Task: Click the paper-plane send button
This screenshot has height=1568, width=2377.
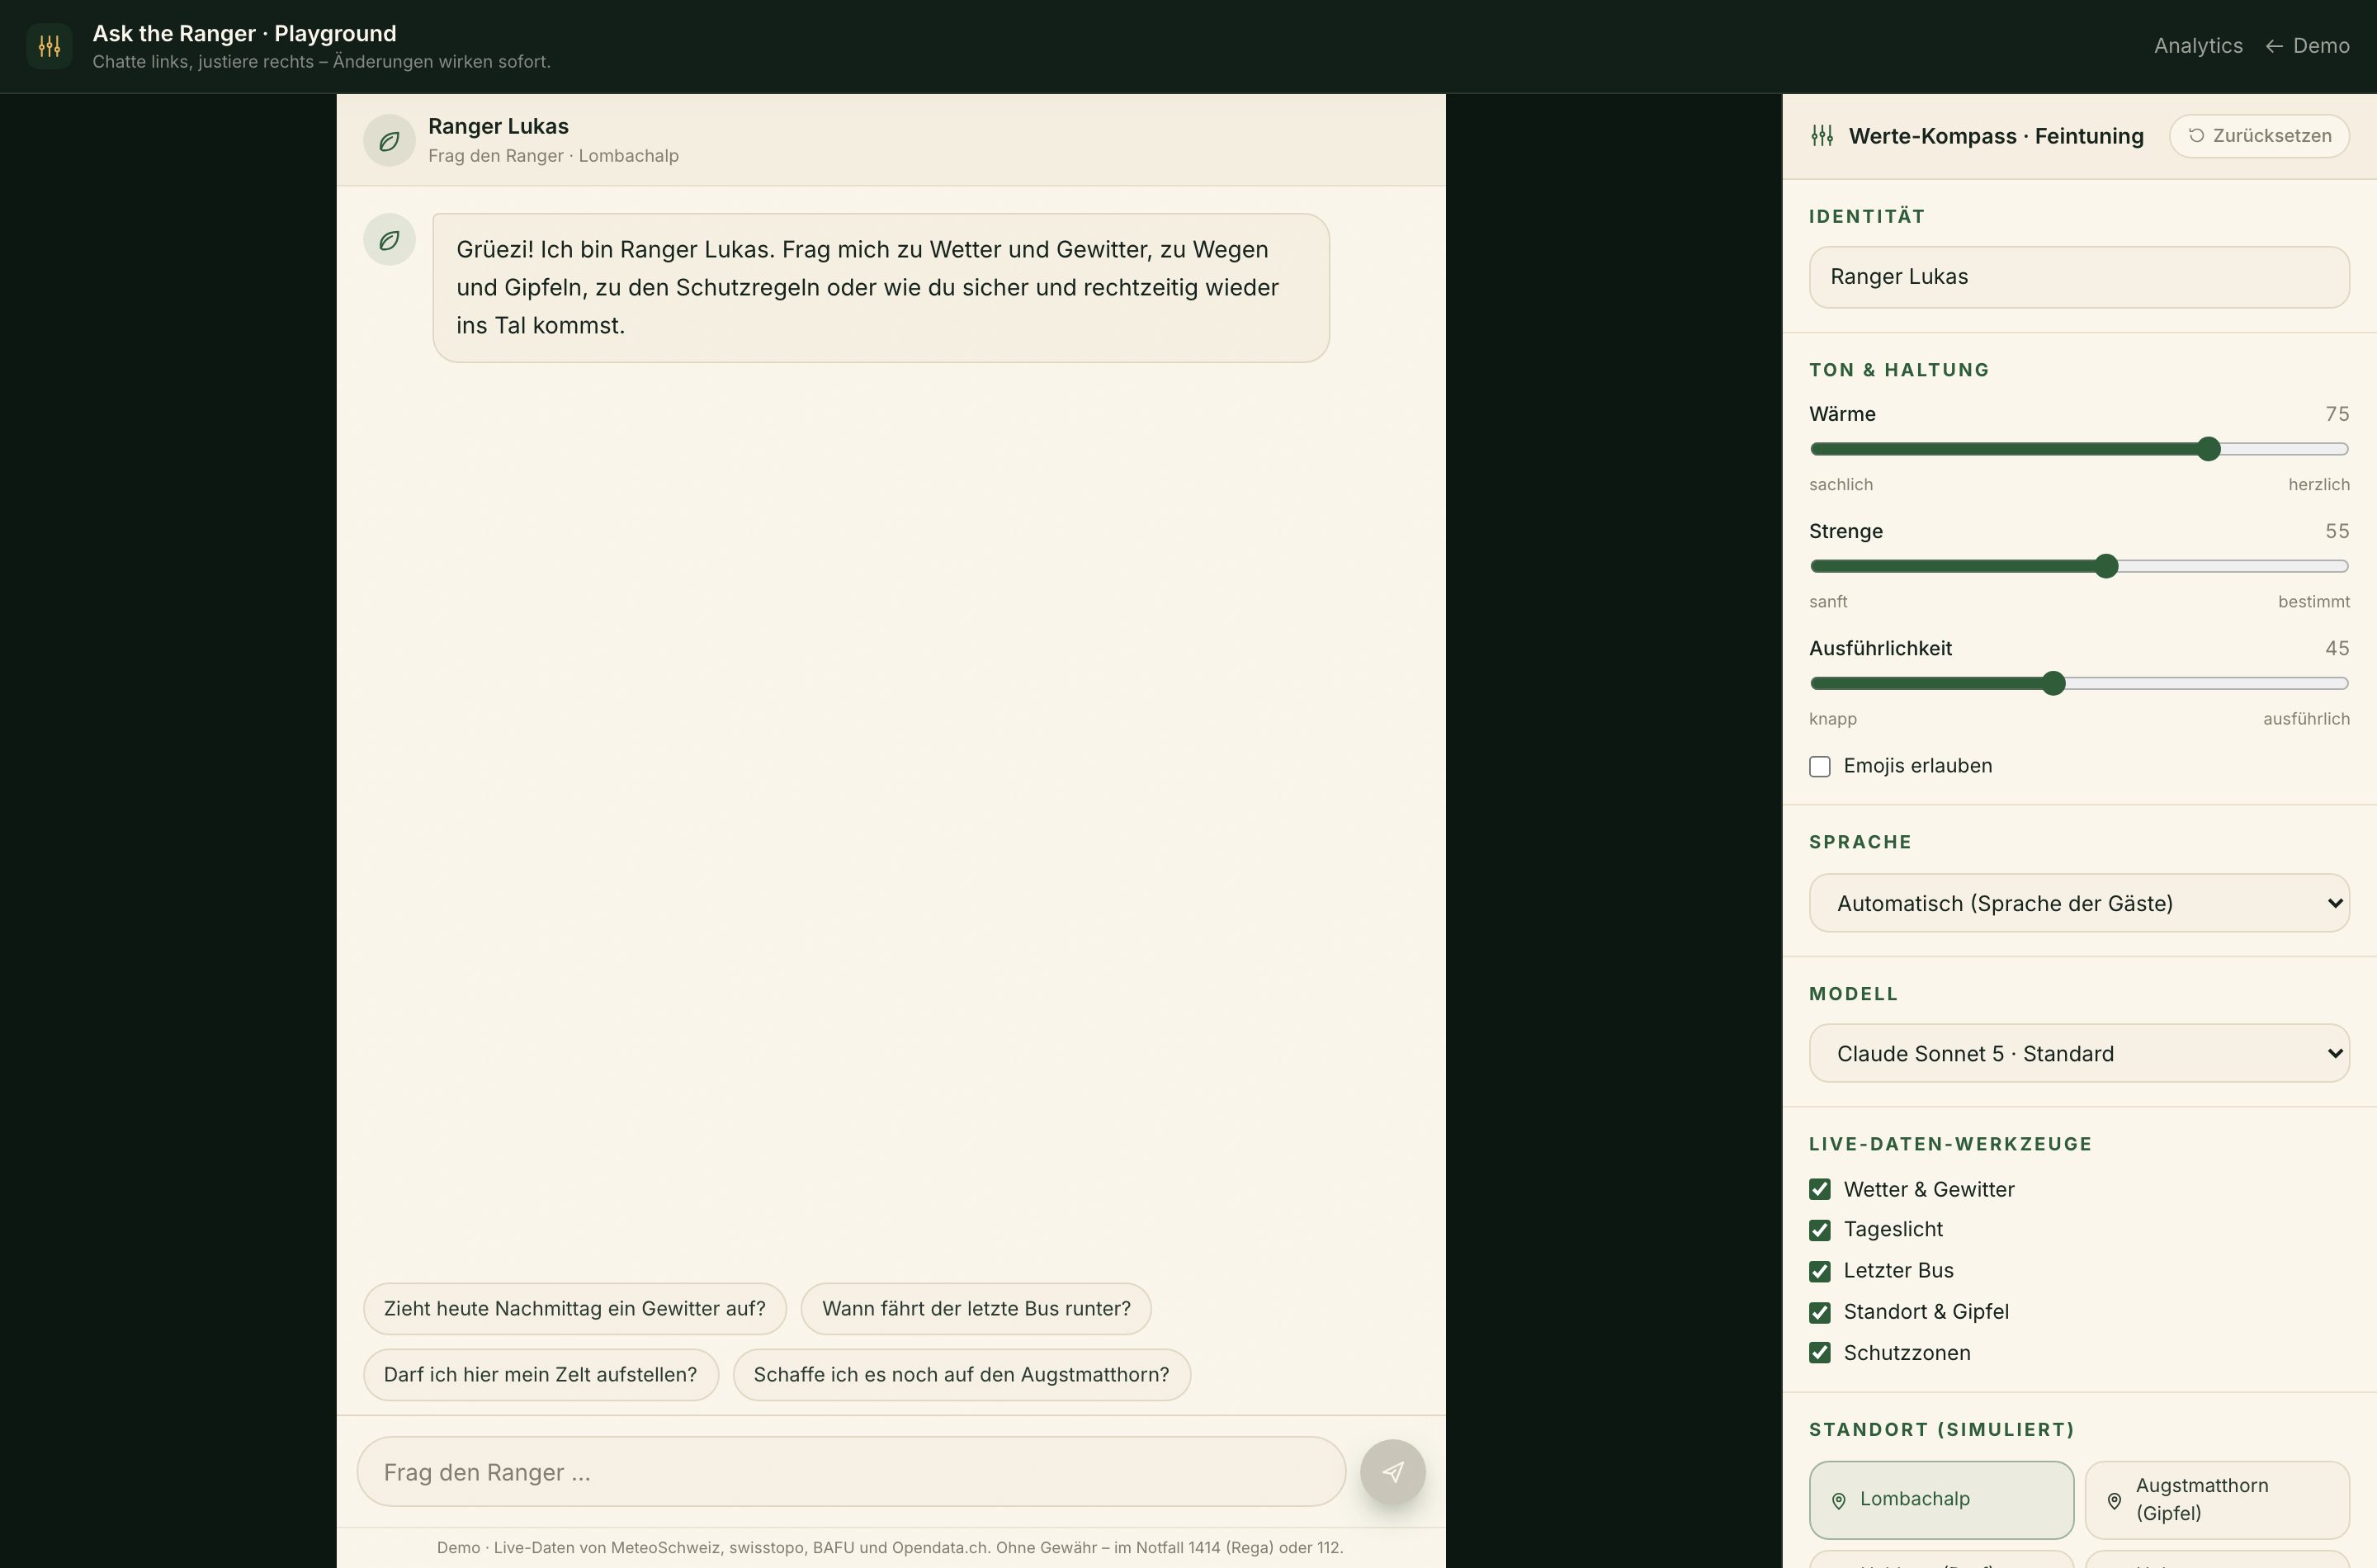Action: [1392, 1472]
